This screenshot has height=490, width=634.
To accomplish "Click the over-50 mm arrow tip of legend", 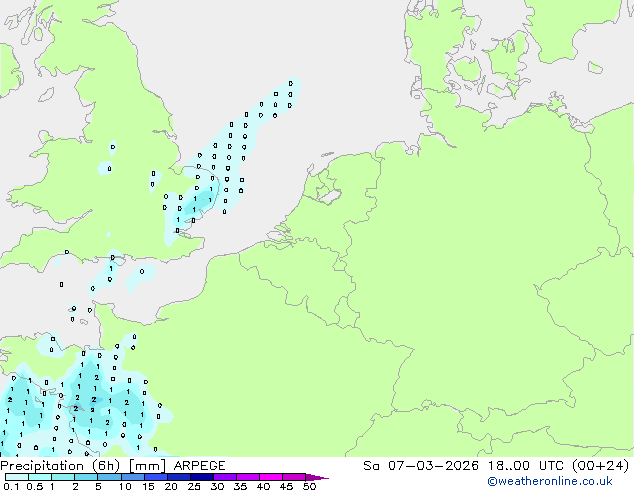I will pyautogui.click(x=317, y=477).
